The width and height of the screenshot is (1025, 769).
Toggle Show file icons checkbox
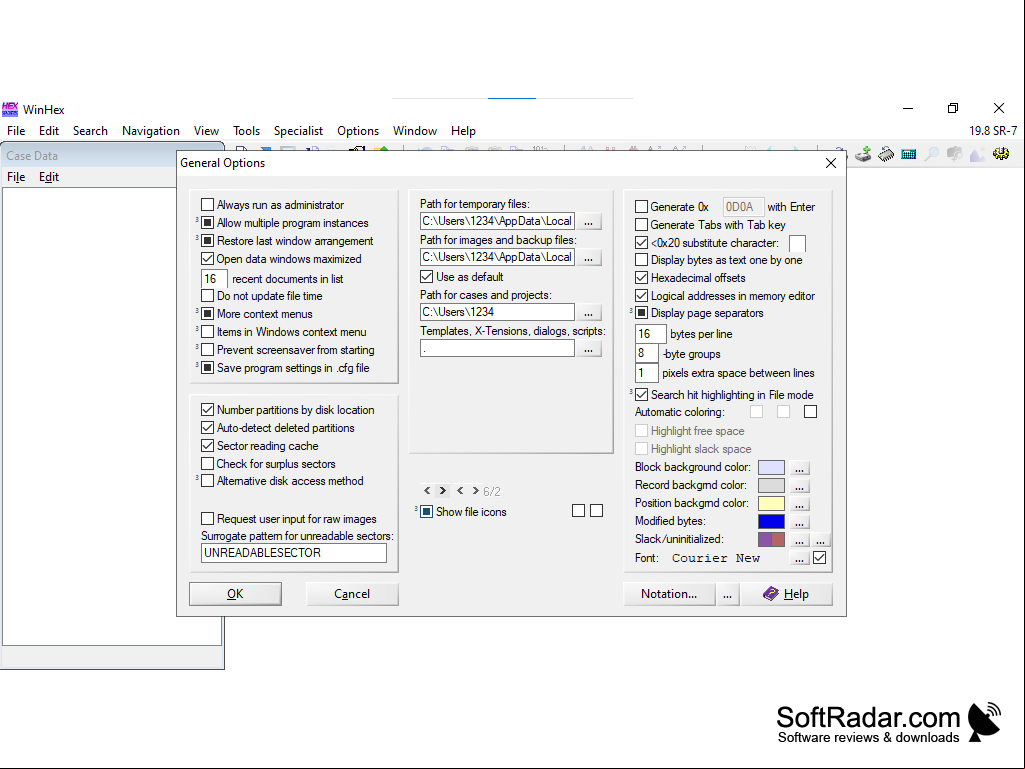[x=426, y=512]
